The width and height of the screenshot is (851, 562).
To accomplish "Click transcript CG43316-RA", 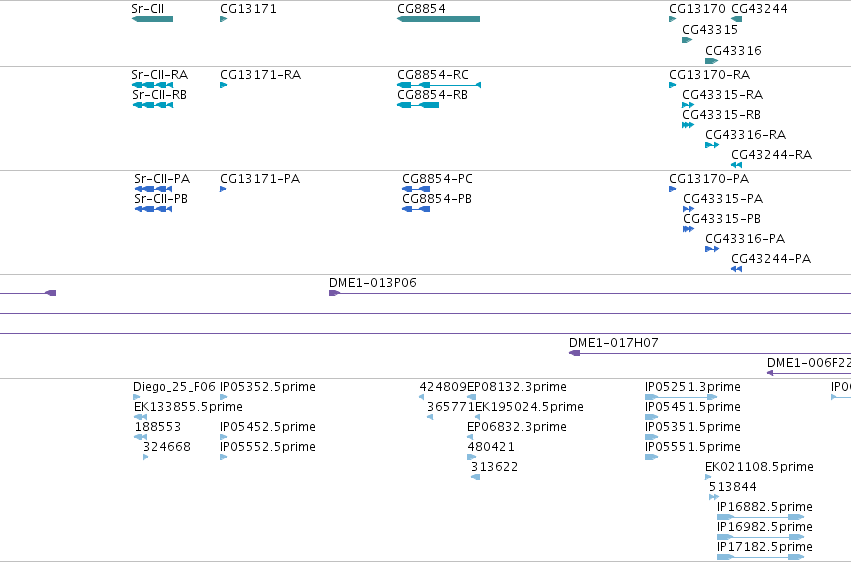I will pos(712,145).
